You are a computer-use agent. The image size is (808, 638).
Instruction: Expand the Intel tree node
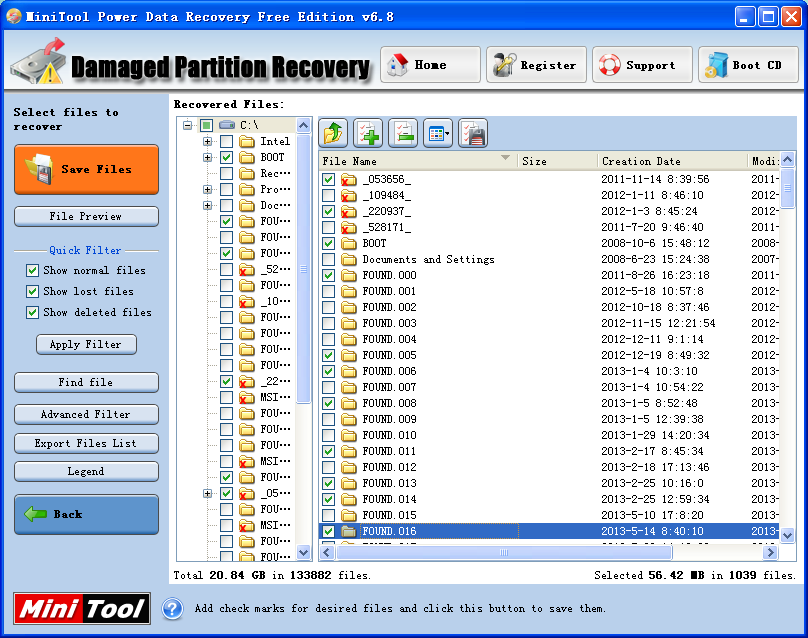tap(207, 141)
